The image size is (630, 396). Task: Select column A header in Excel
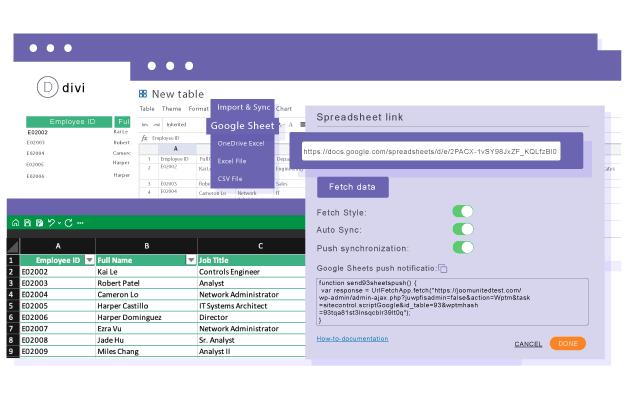click(x=58, y=246)
